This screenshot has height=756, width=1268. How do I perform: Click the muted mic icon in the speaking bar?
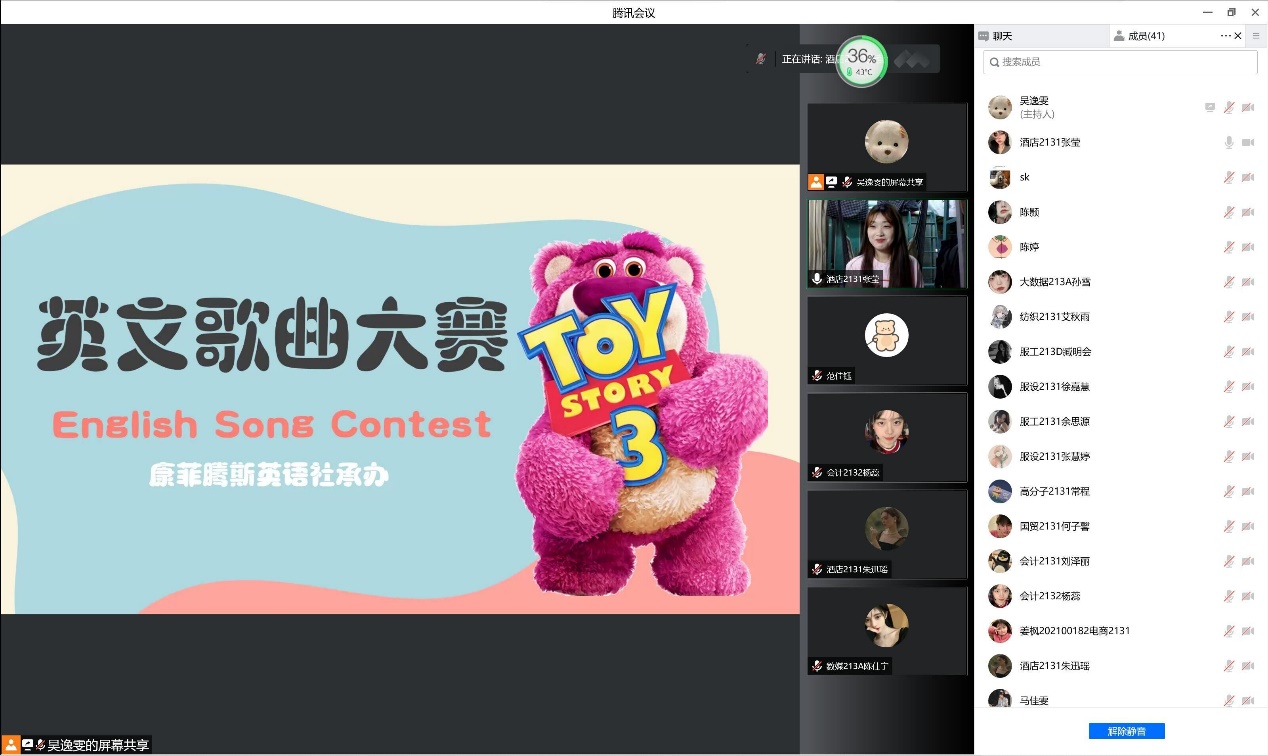[762, 59]
